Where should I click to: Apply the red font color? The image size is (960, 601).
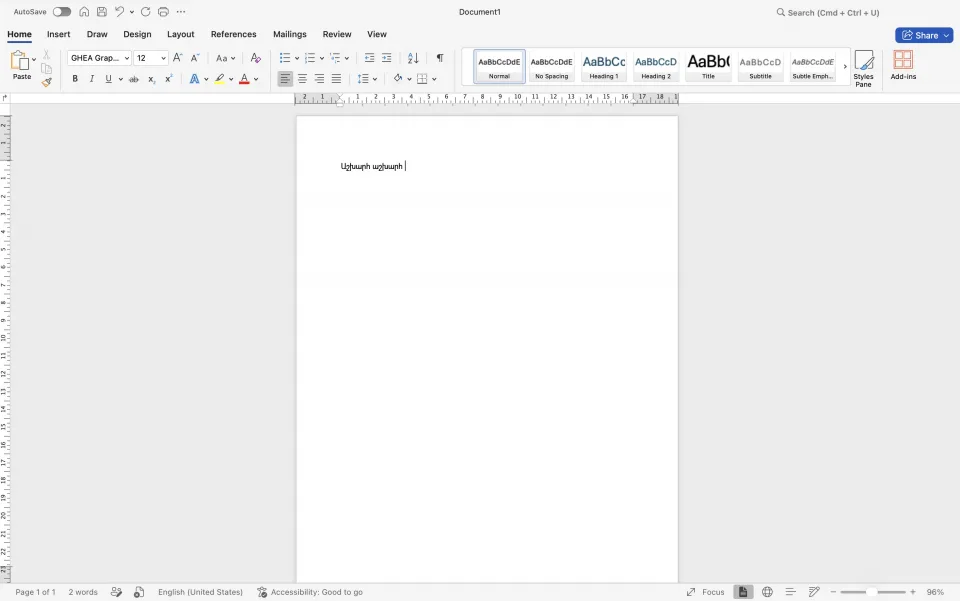click(244, 79)
